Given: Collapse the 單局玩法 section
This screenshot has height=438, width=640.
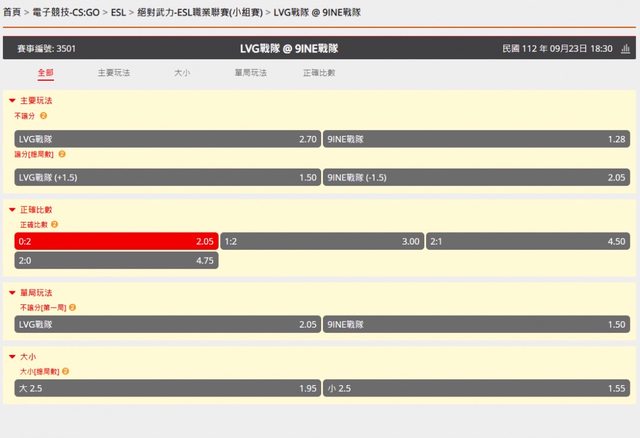Looking at the screenshot, I should pos(12,293).
